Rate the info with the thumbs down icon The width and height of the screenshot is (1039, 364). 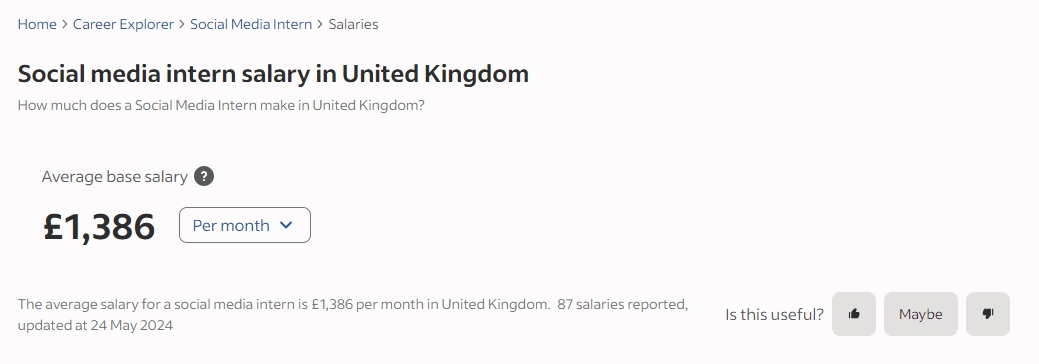[988, 314]
